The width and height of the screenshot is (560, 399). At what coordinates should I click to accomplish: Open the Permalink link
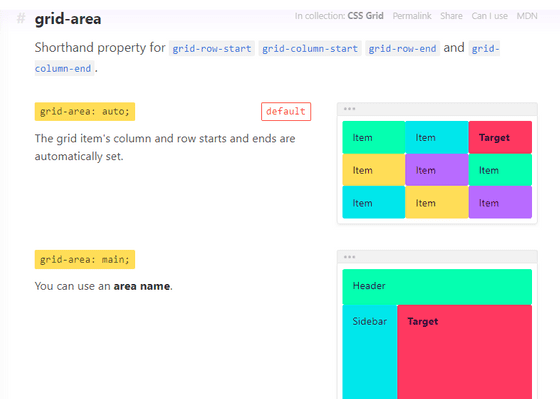coord(412,16)
